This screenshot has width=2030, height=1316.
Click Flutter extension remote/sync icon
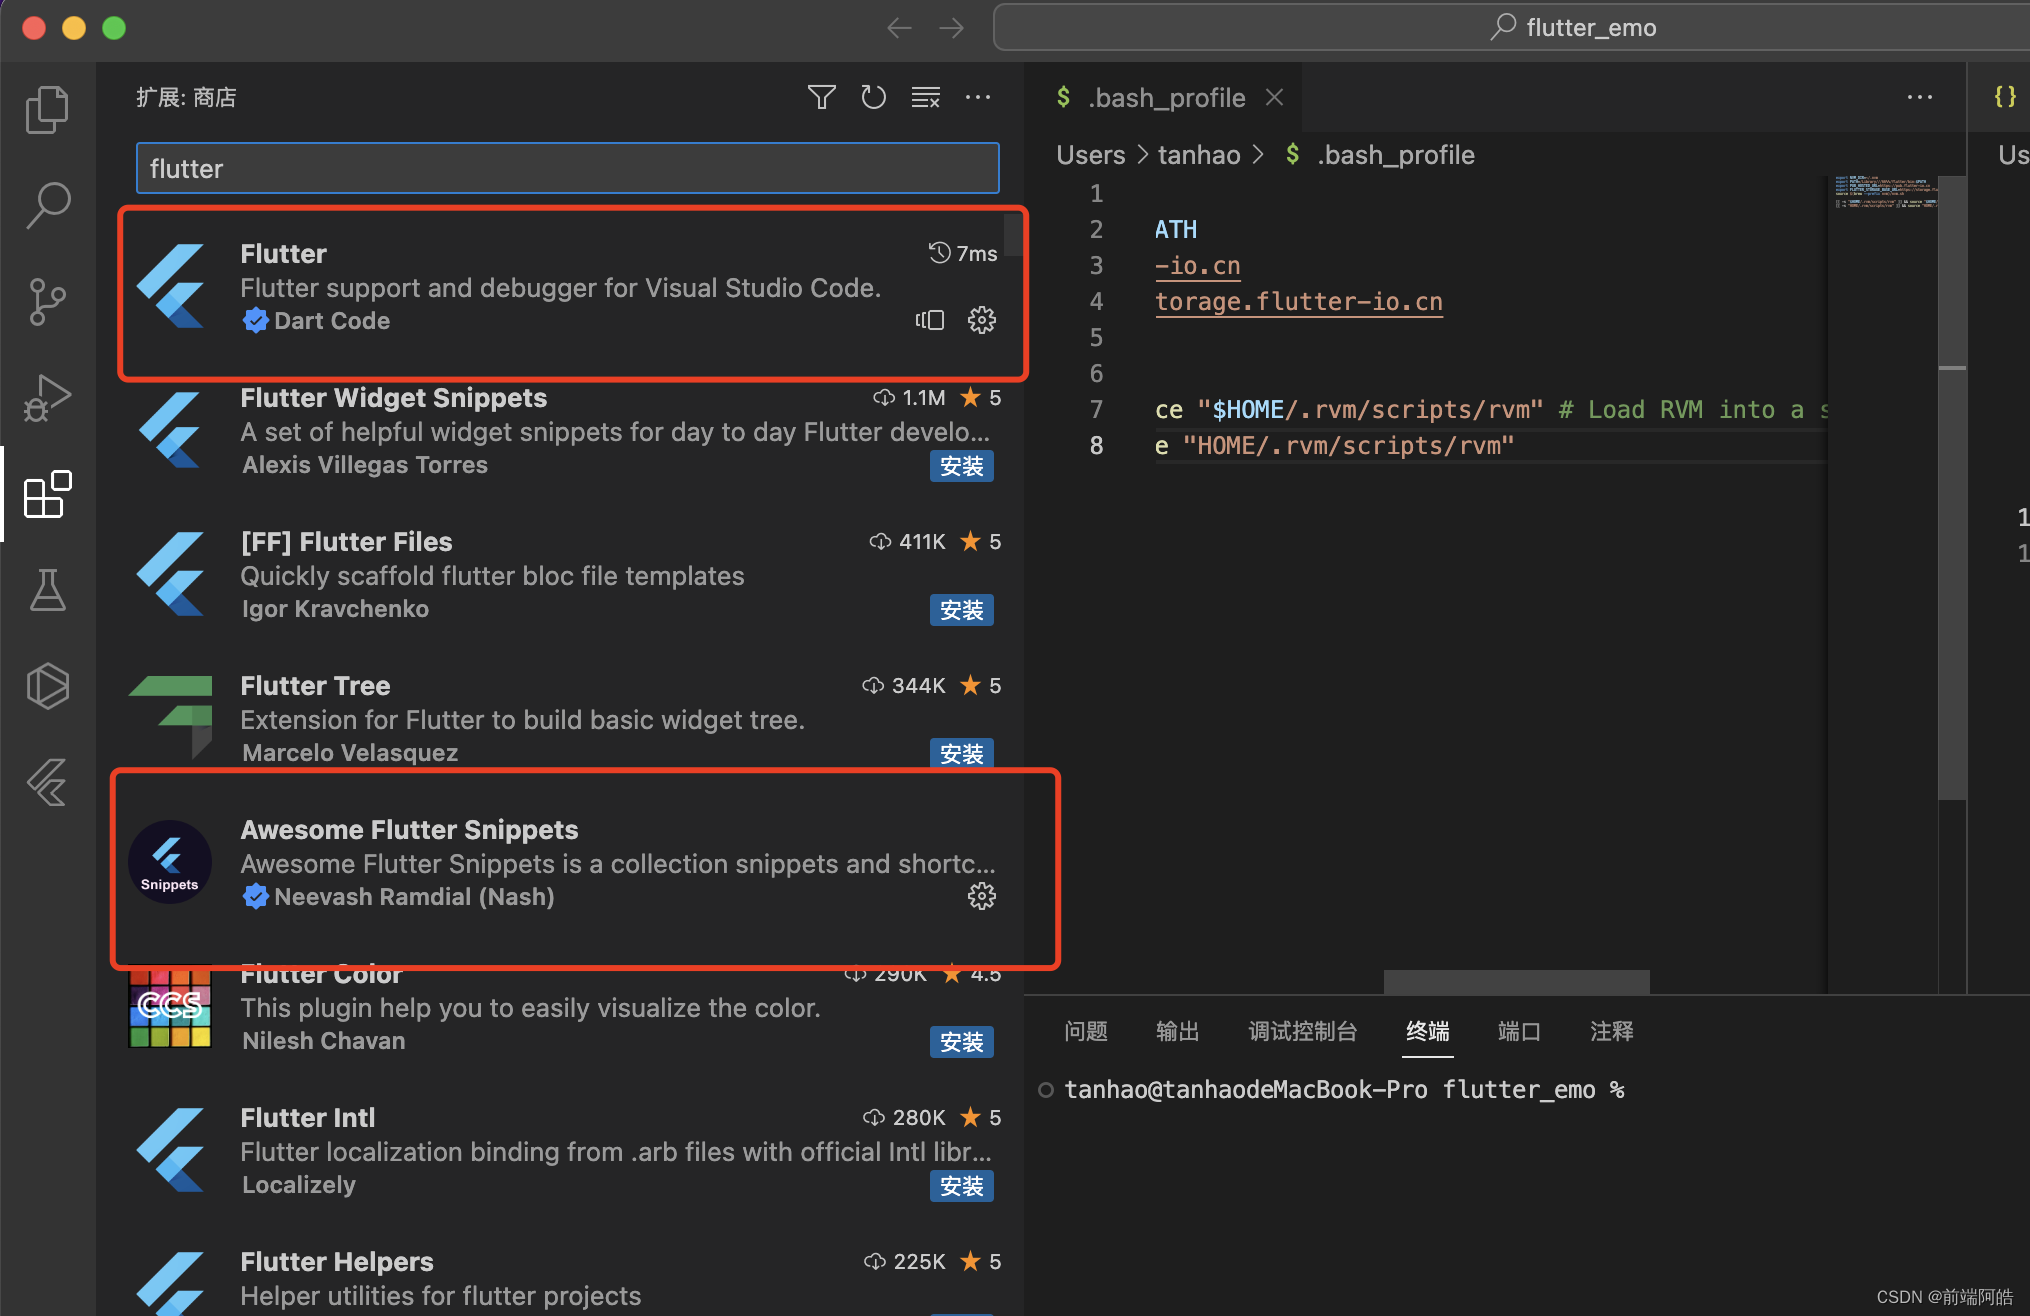point(930,320)
